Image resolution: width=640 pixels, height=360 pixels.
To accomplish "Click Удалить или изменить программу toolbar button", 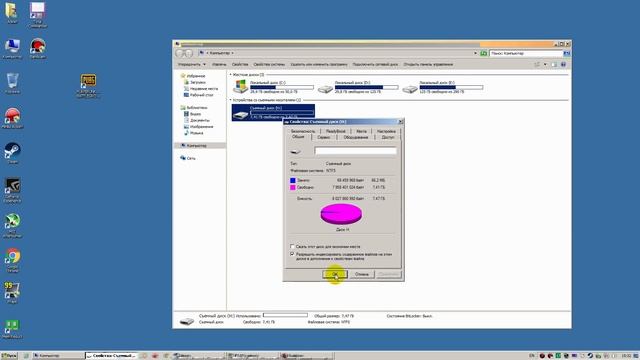I will tap(319, 64).
